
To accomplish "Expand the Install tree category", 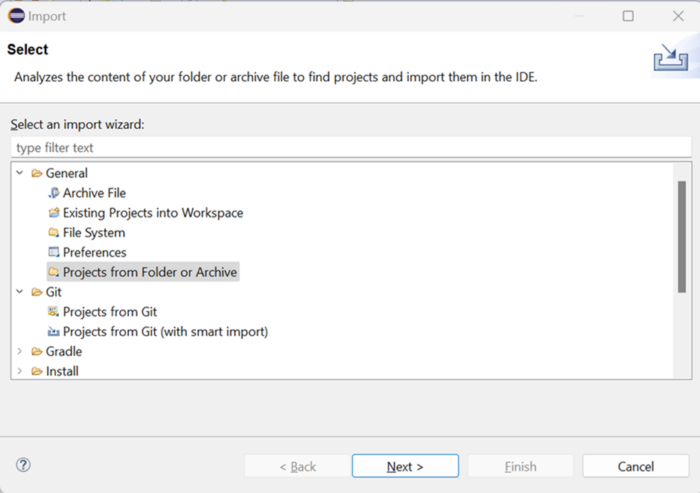I will 20,371.
